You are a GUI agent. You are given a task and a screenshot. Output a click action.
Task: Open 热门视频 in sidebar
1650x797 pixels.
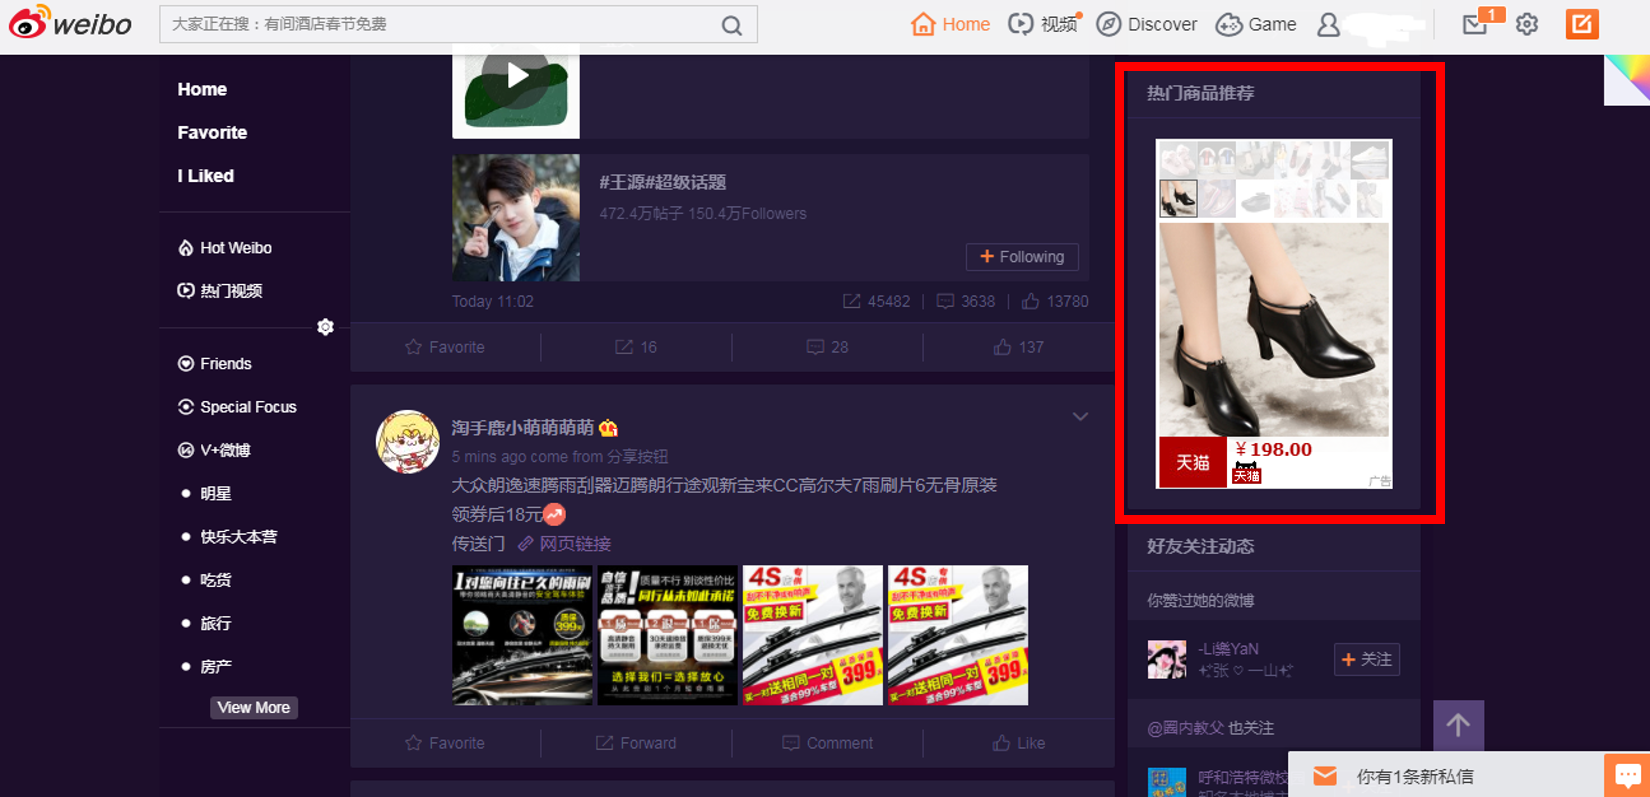point(220,291)
